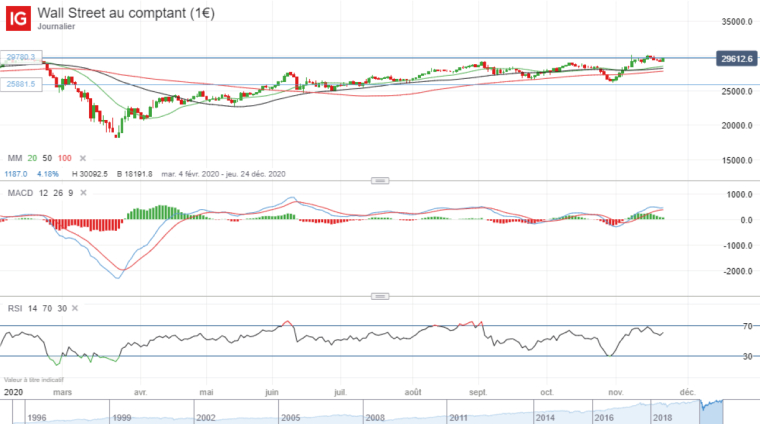This screenshot has width=760, height=424.
Task: Grab the divider handle above the RSI panel
Action: [380, 296]
